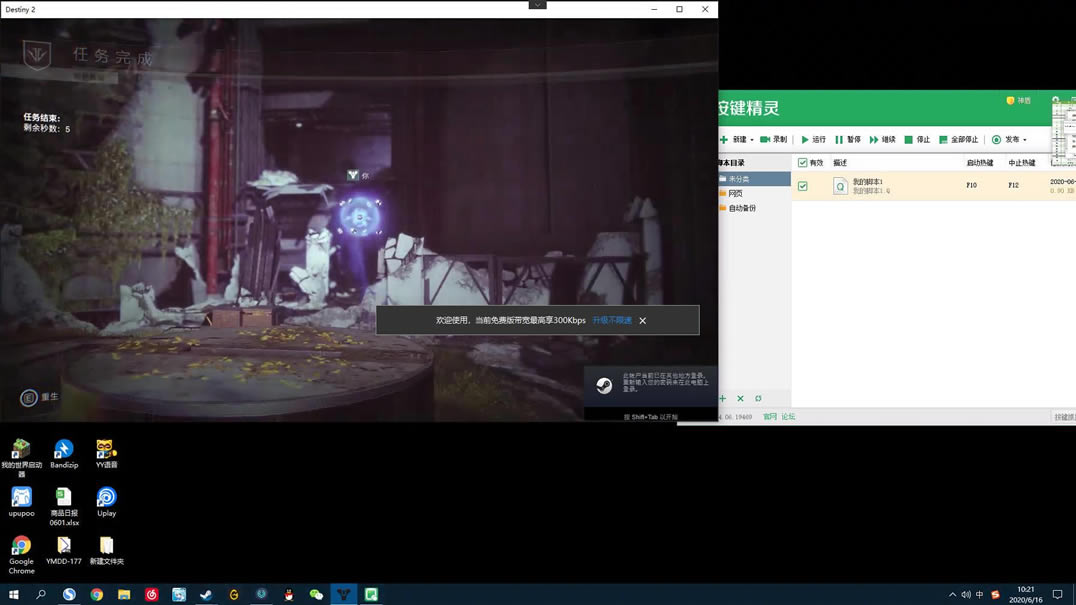The width and height of the screenshot is (1076, 605).
Task: Click the add folder plus icon
Action: [x=723, y=398]
